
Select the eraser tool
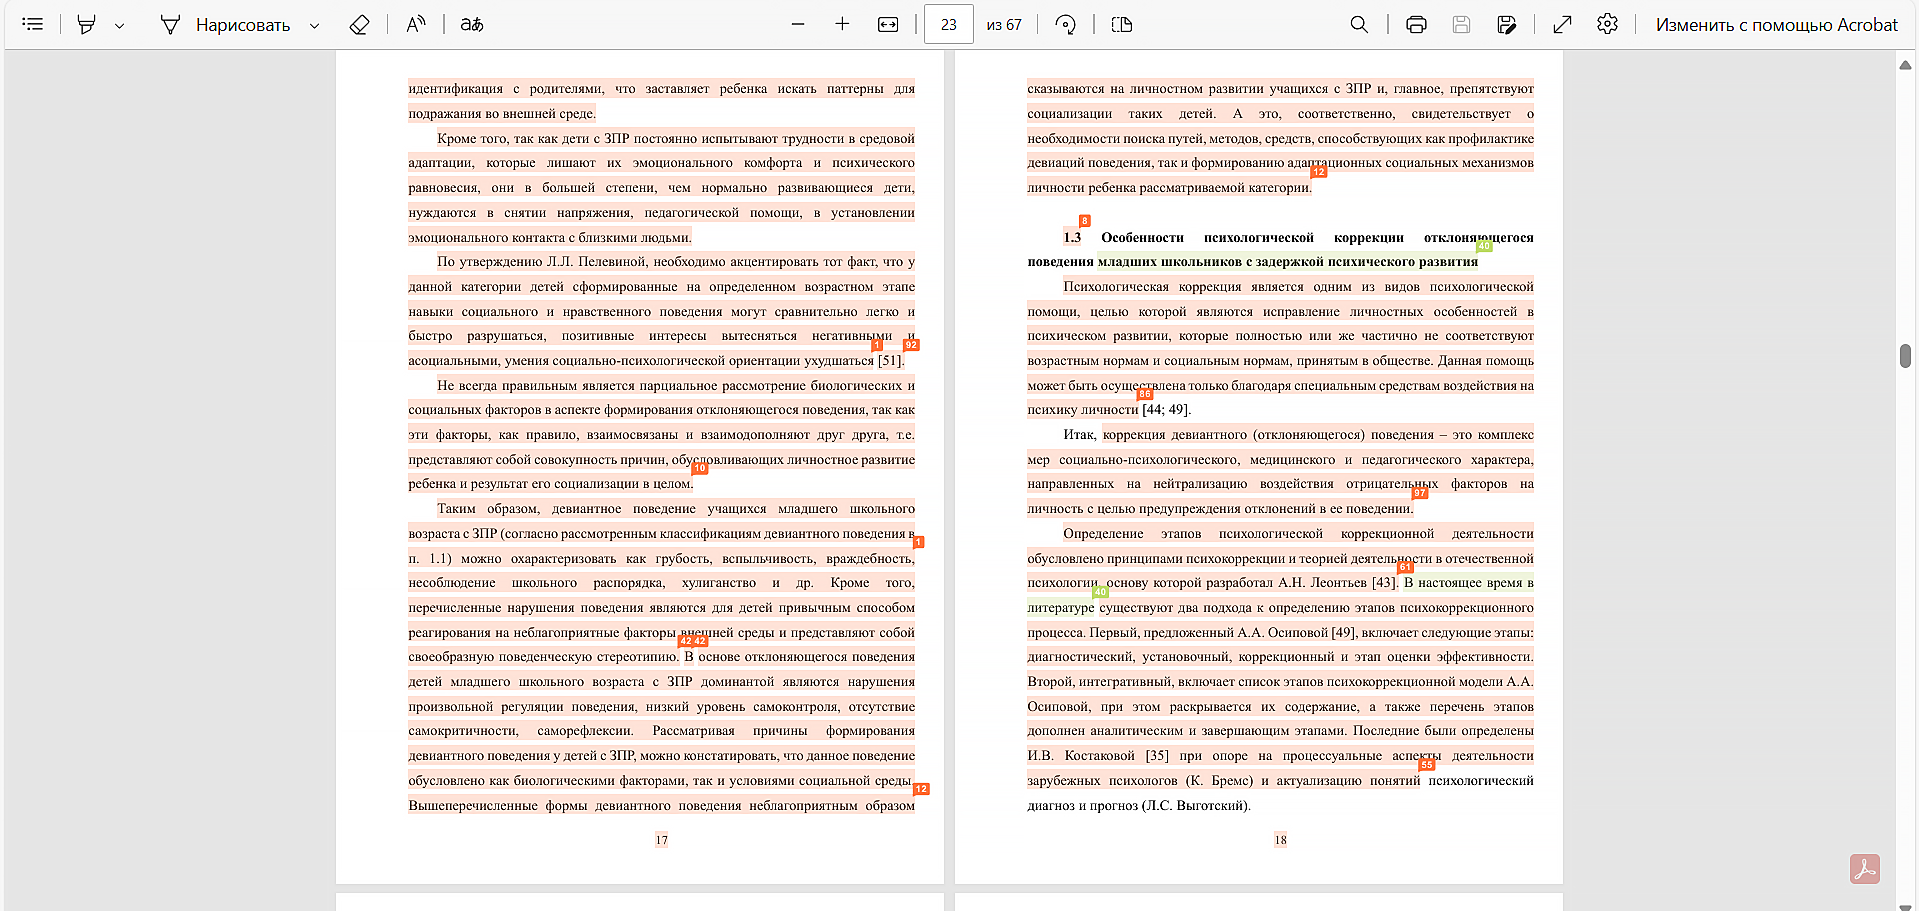tap(359, 24)
